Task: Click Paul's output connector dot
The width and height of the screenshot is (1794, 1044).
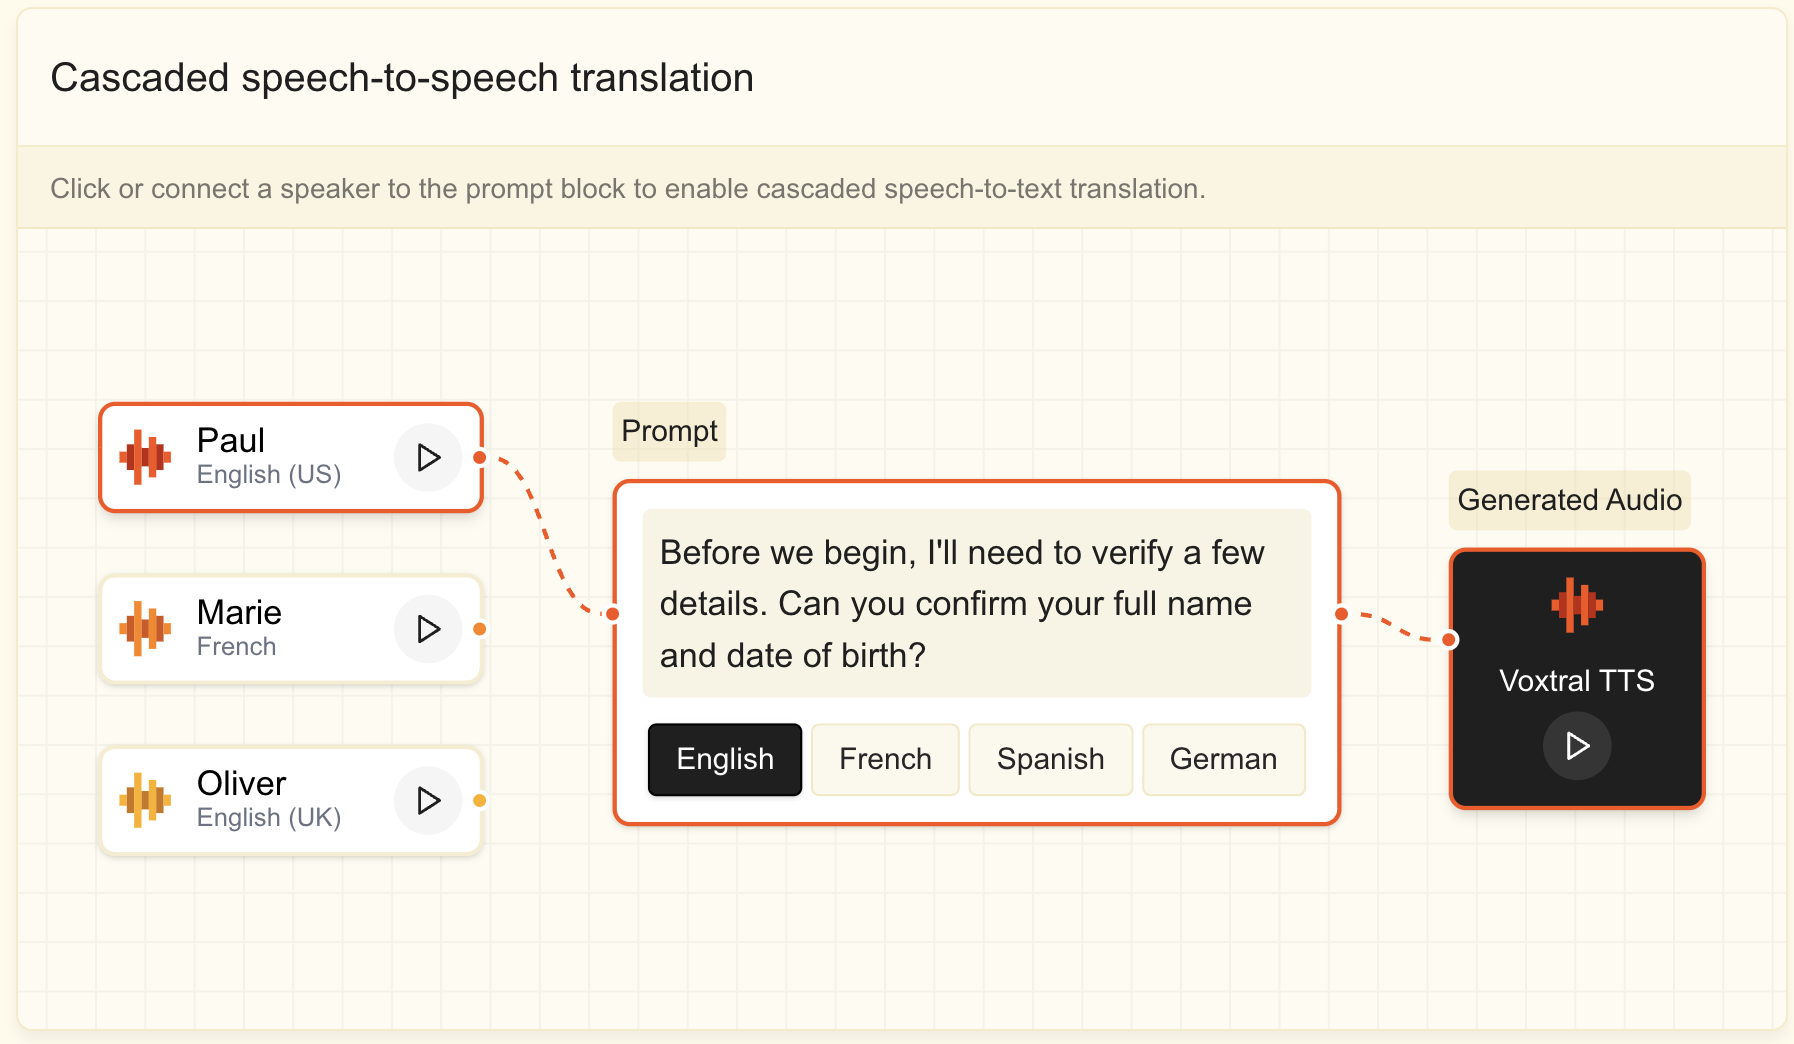Action: click(480, 458)
